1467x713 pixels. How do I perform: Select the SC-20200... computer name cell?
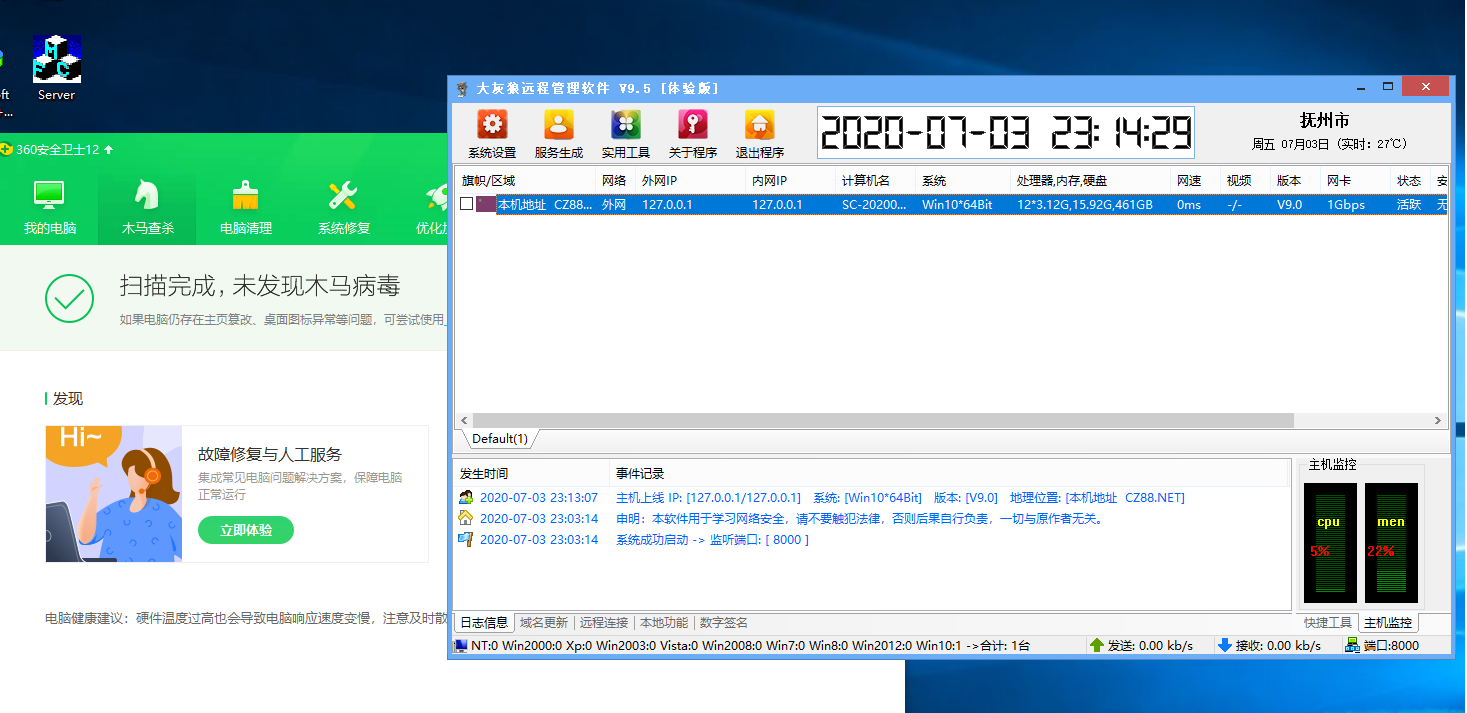(874, 204)
